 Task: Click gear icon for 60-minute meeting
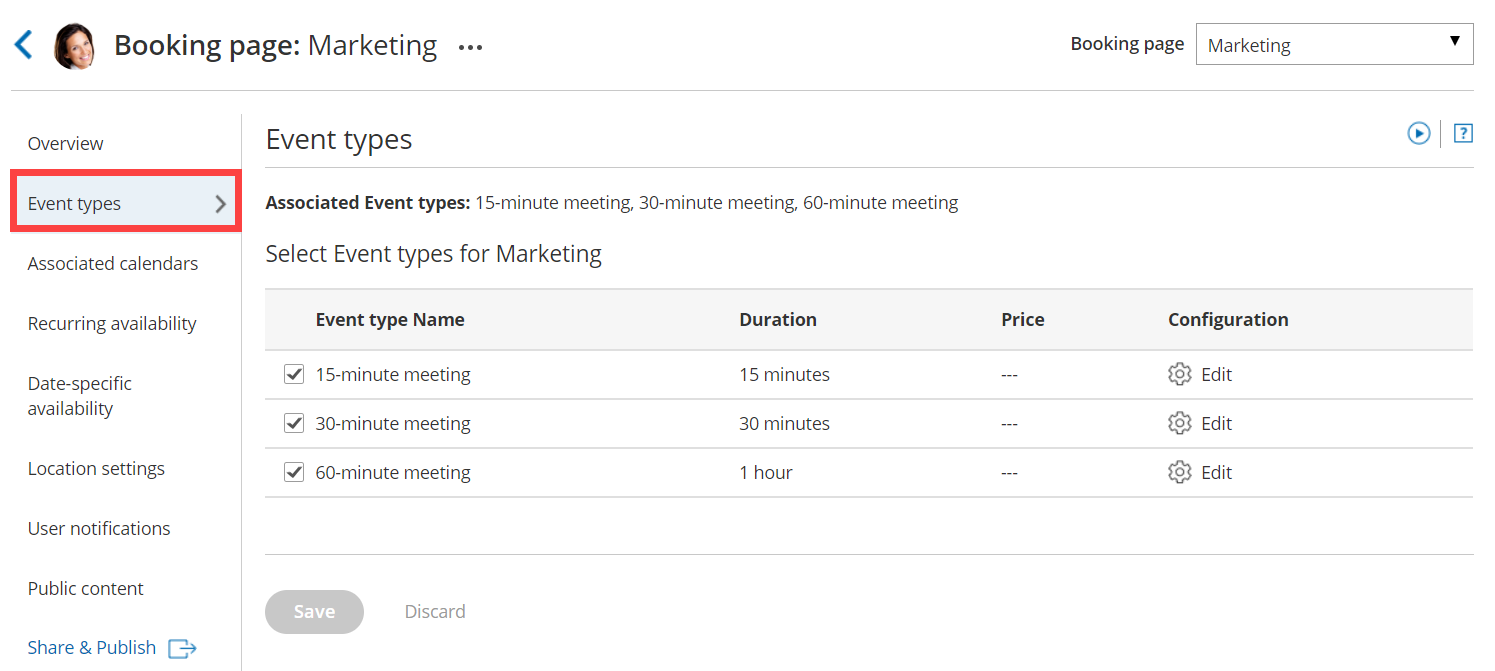click(x=1180, y=472)
